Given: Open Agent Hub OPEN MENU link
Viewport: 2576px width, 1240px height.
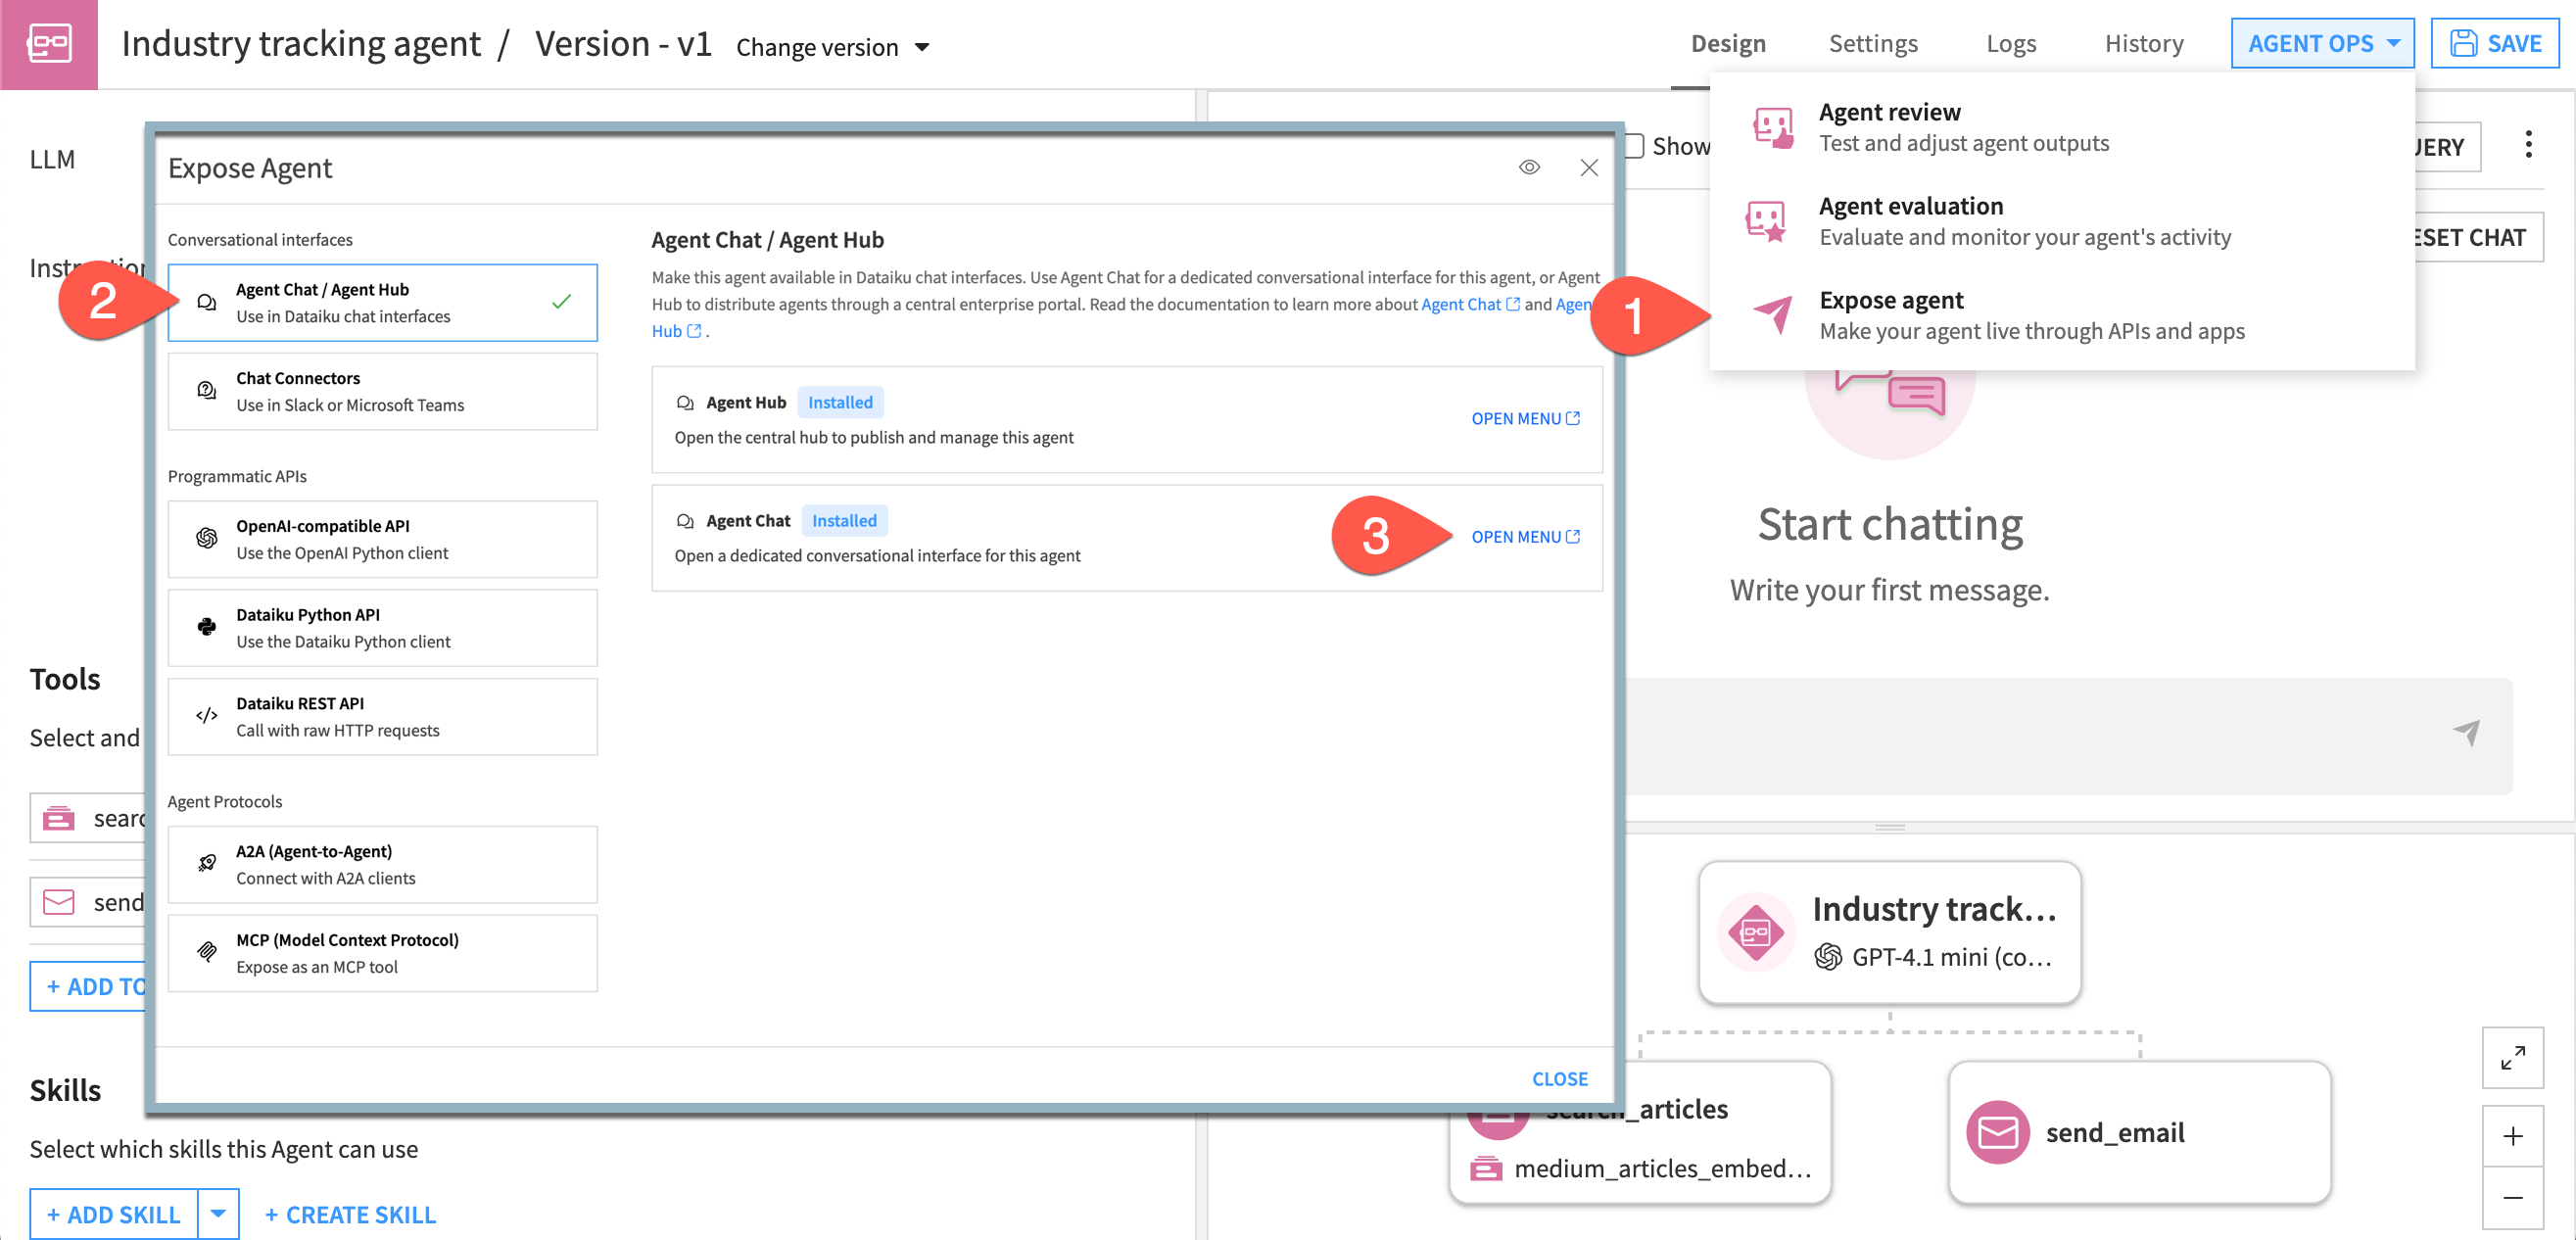Looking at the screenshot, I should click(x=1525, y=418).
